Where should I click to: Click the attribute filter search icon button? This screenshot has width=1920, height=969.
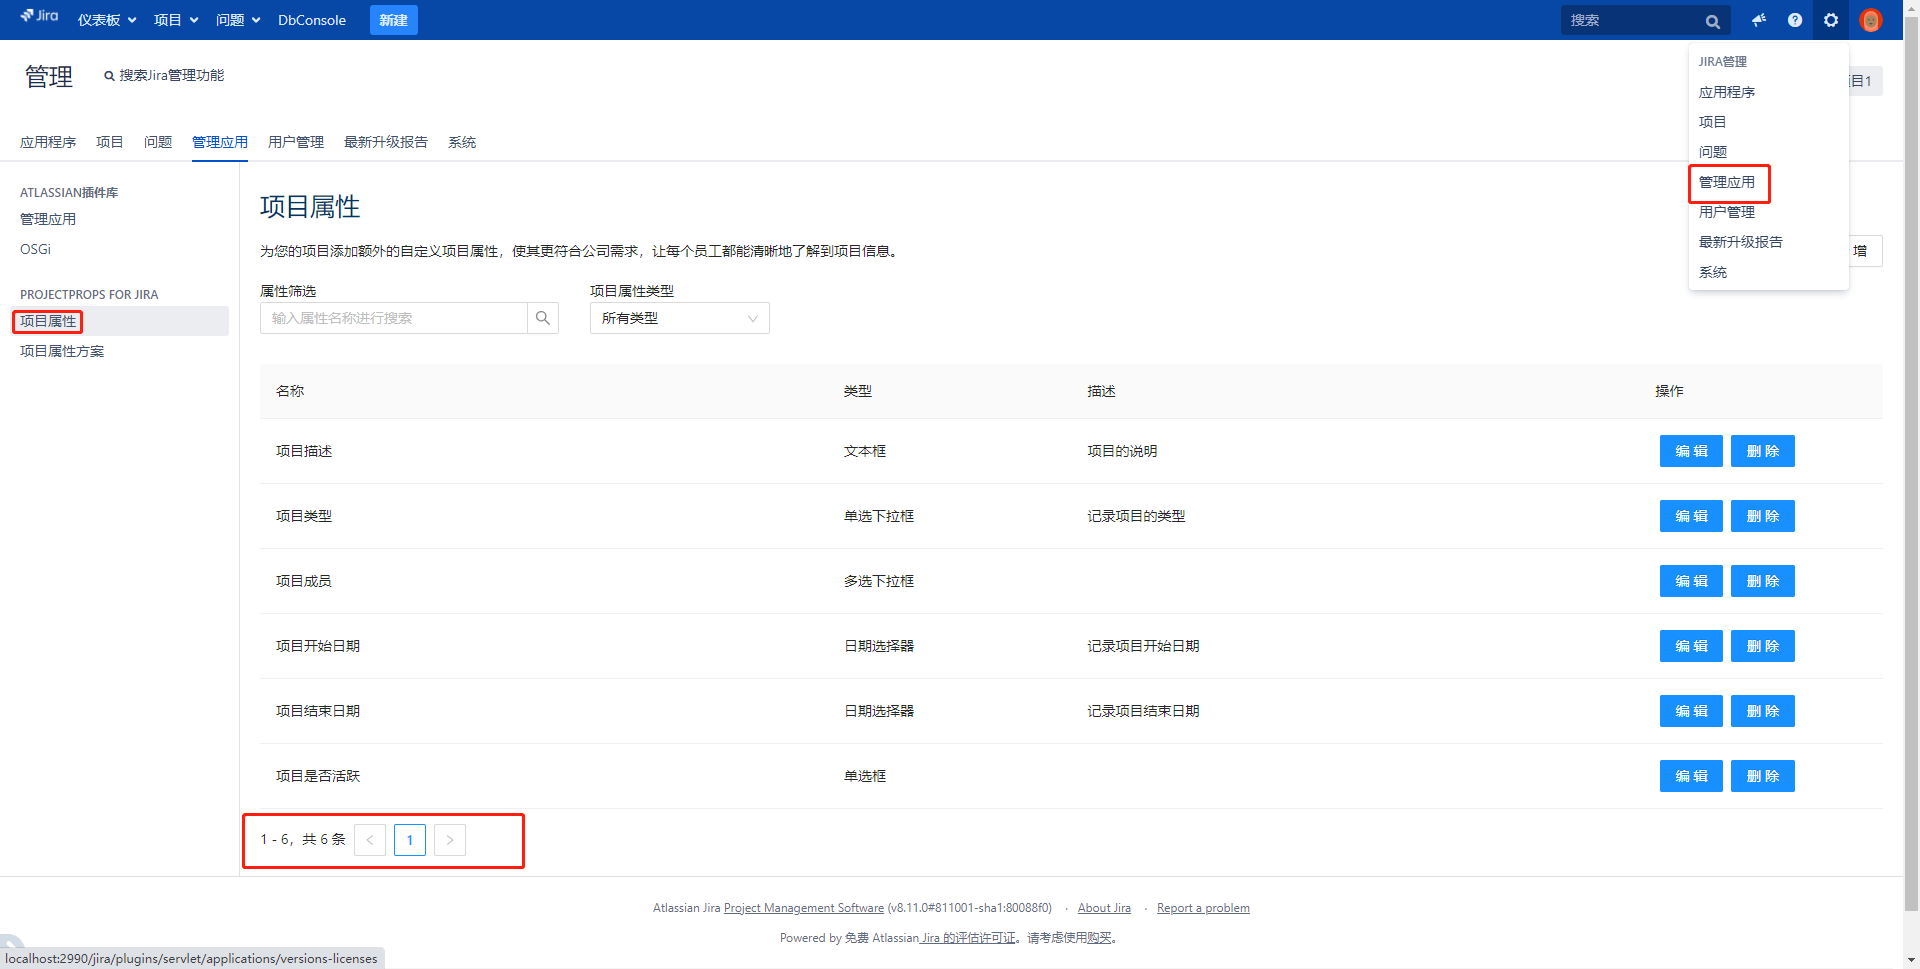543,318
